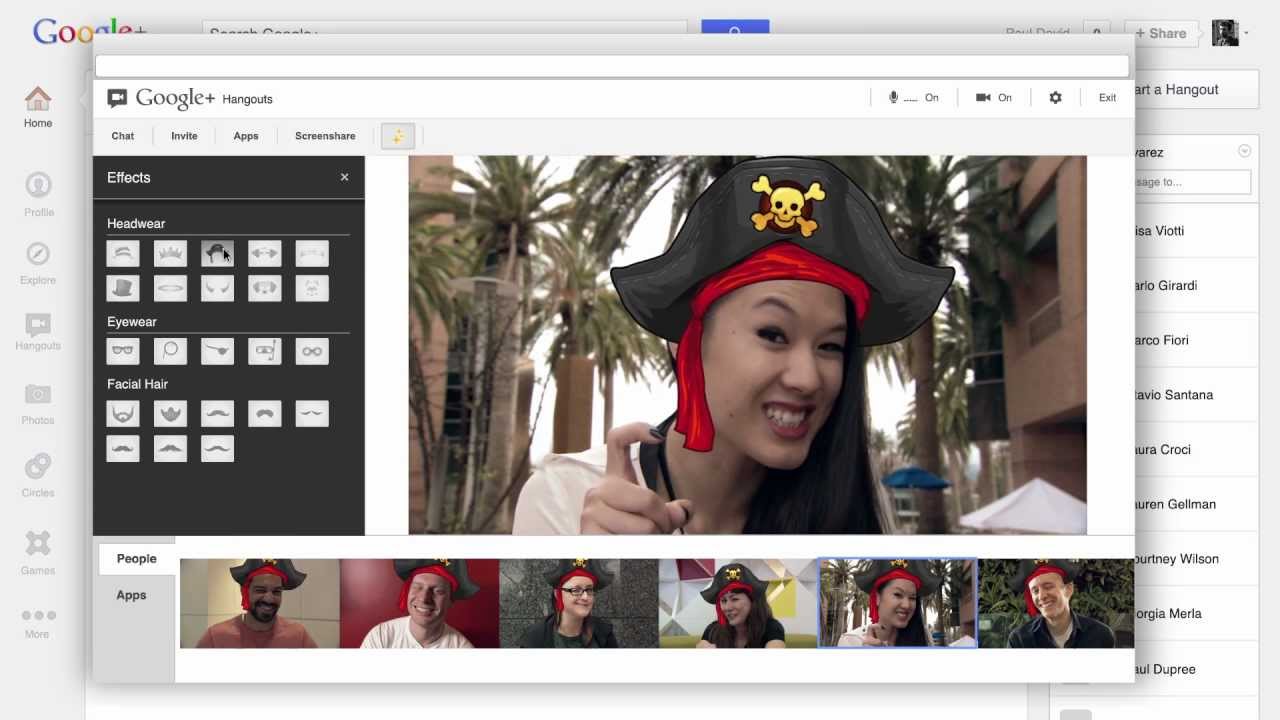The height and width of the screenshot is (720, 1280).
Task: Open Hangouts in Google+ sidebar
Action: coord(38,332)
